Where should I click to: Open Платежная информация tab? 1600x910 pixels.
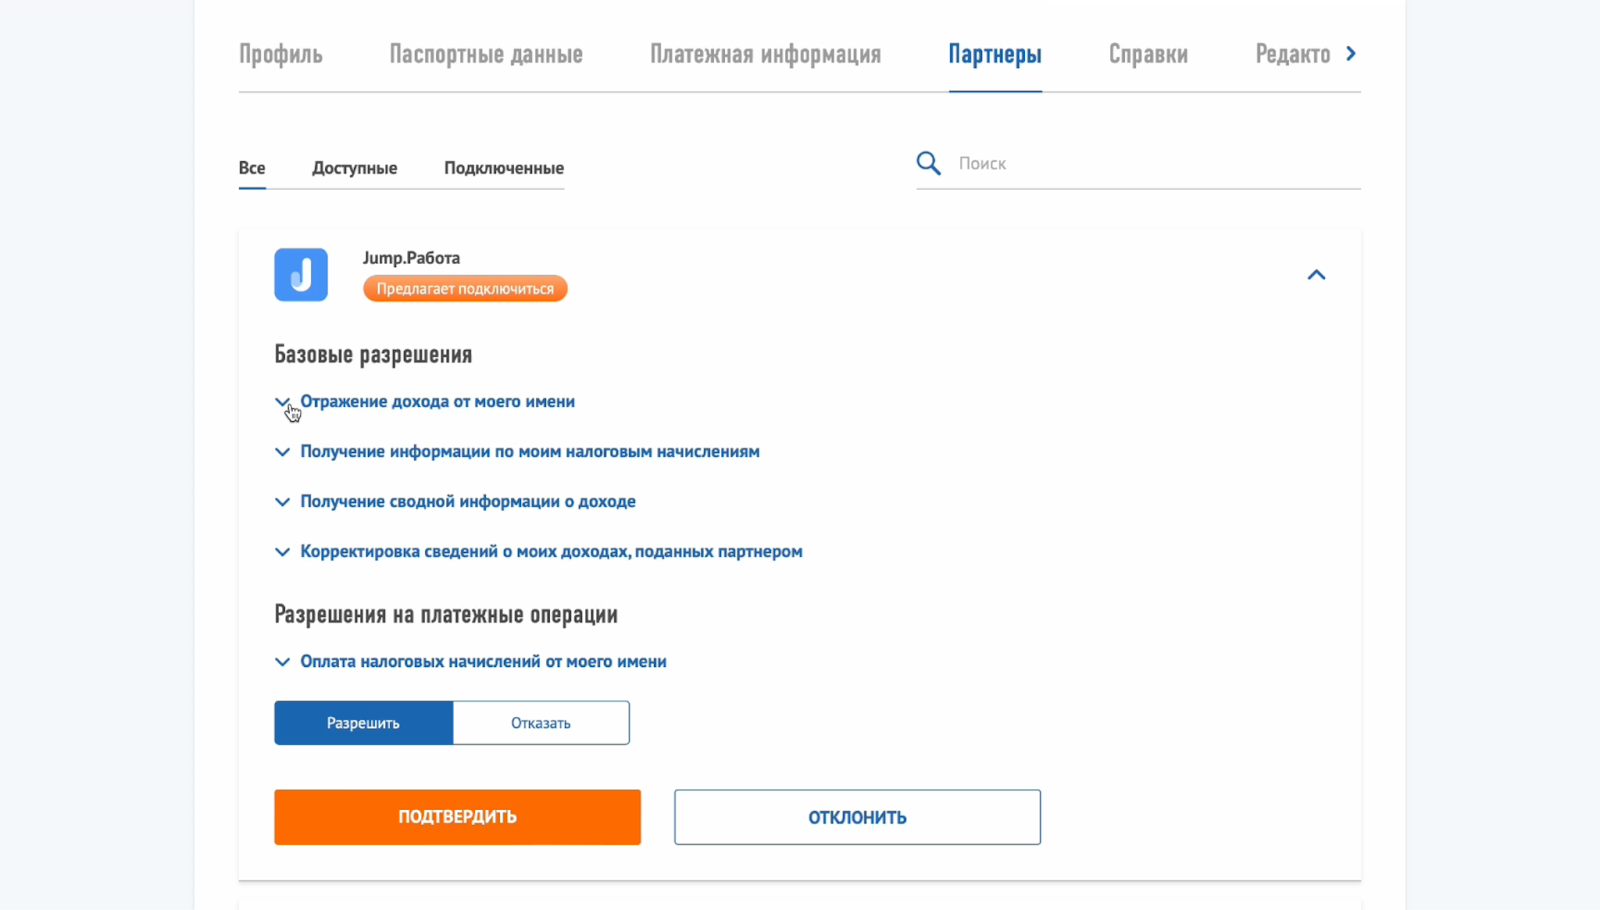pos(765,54)
